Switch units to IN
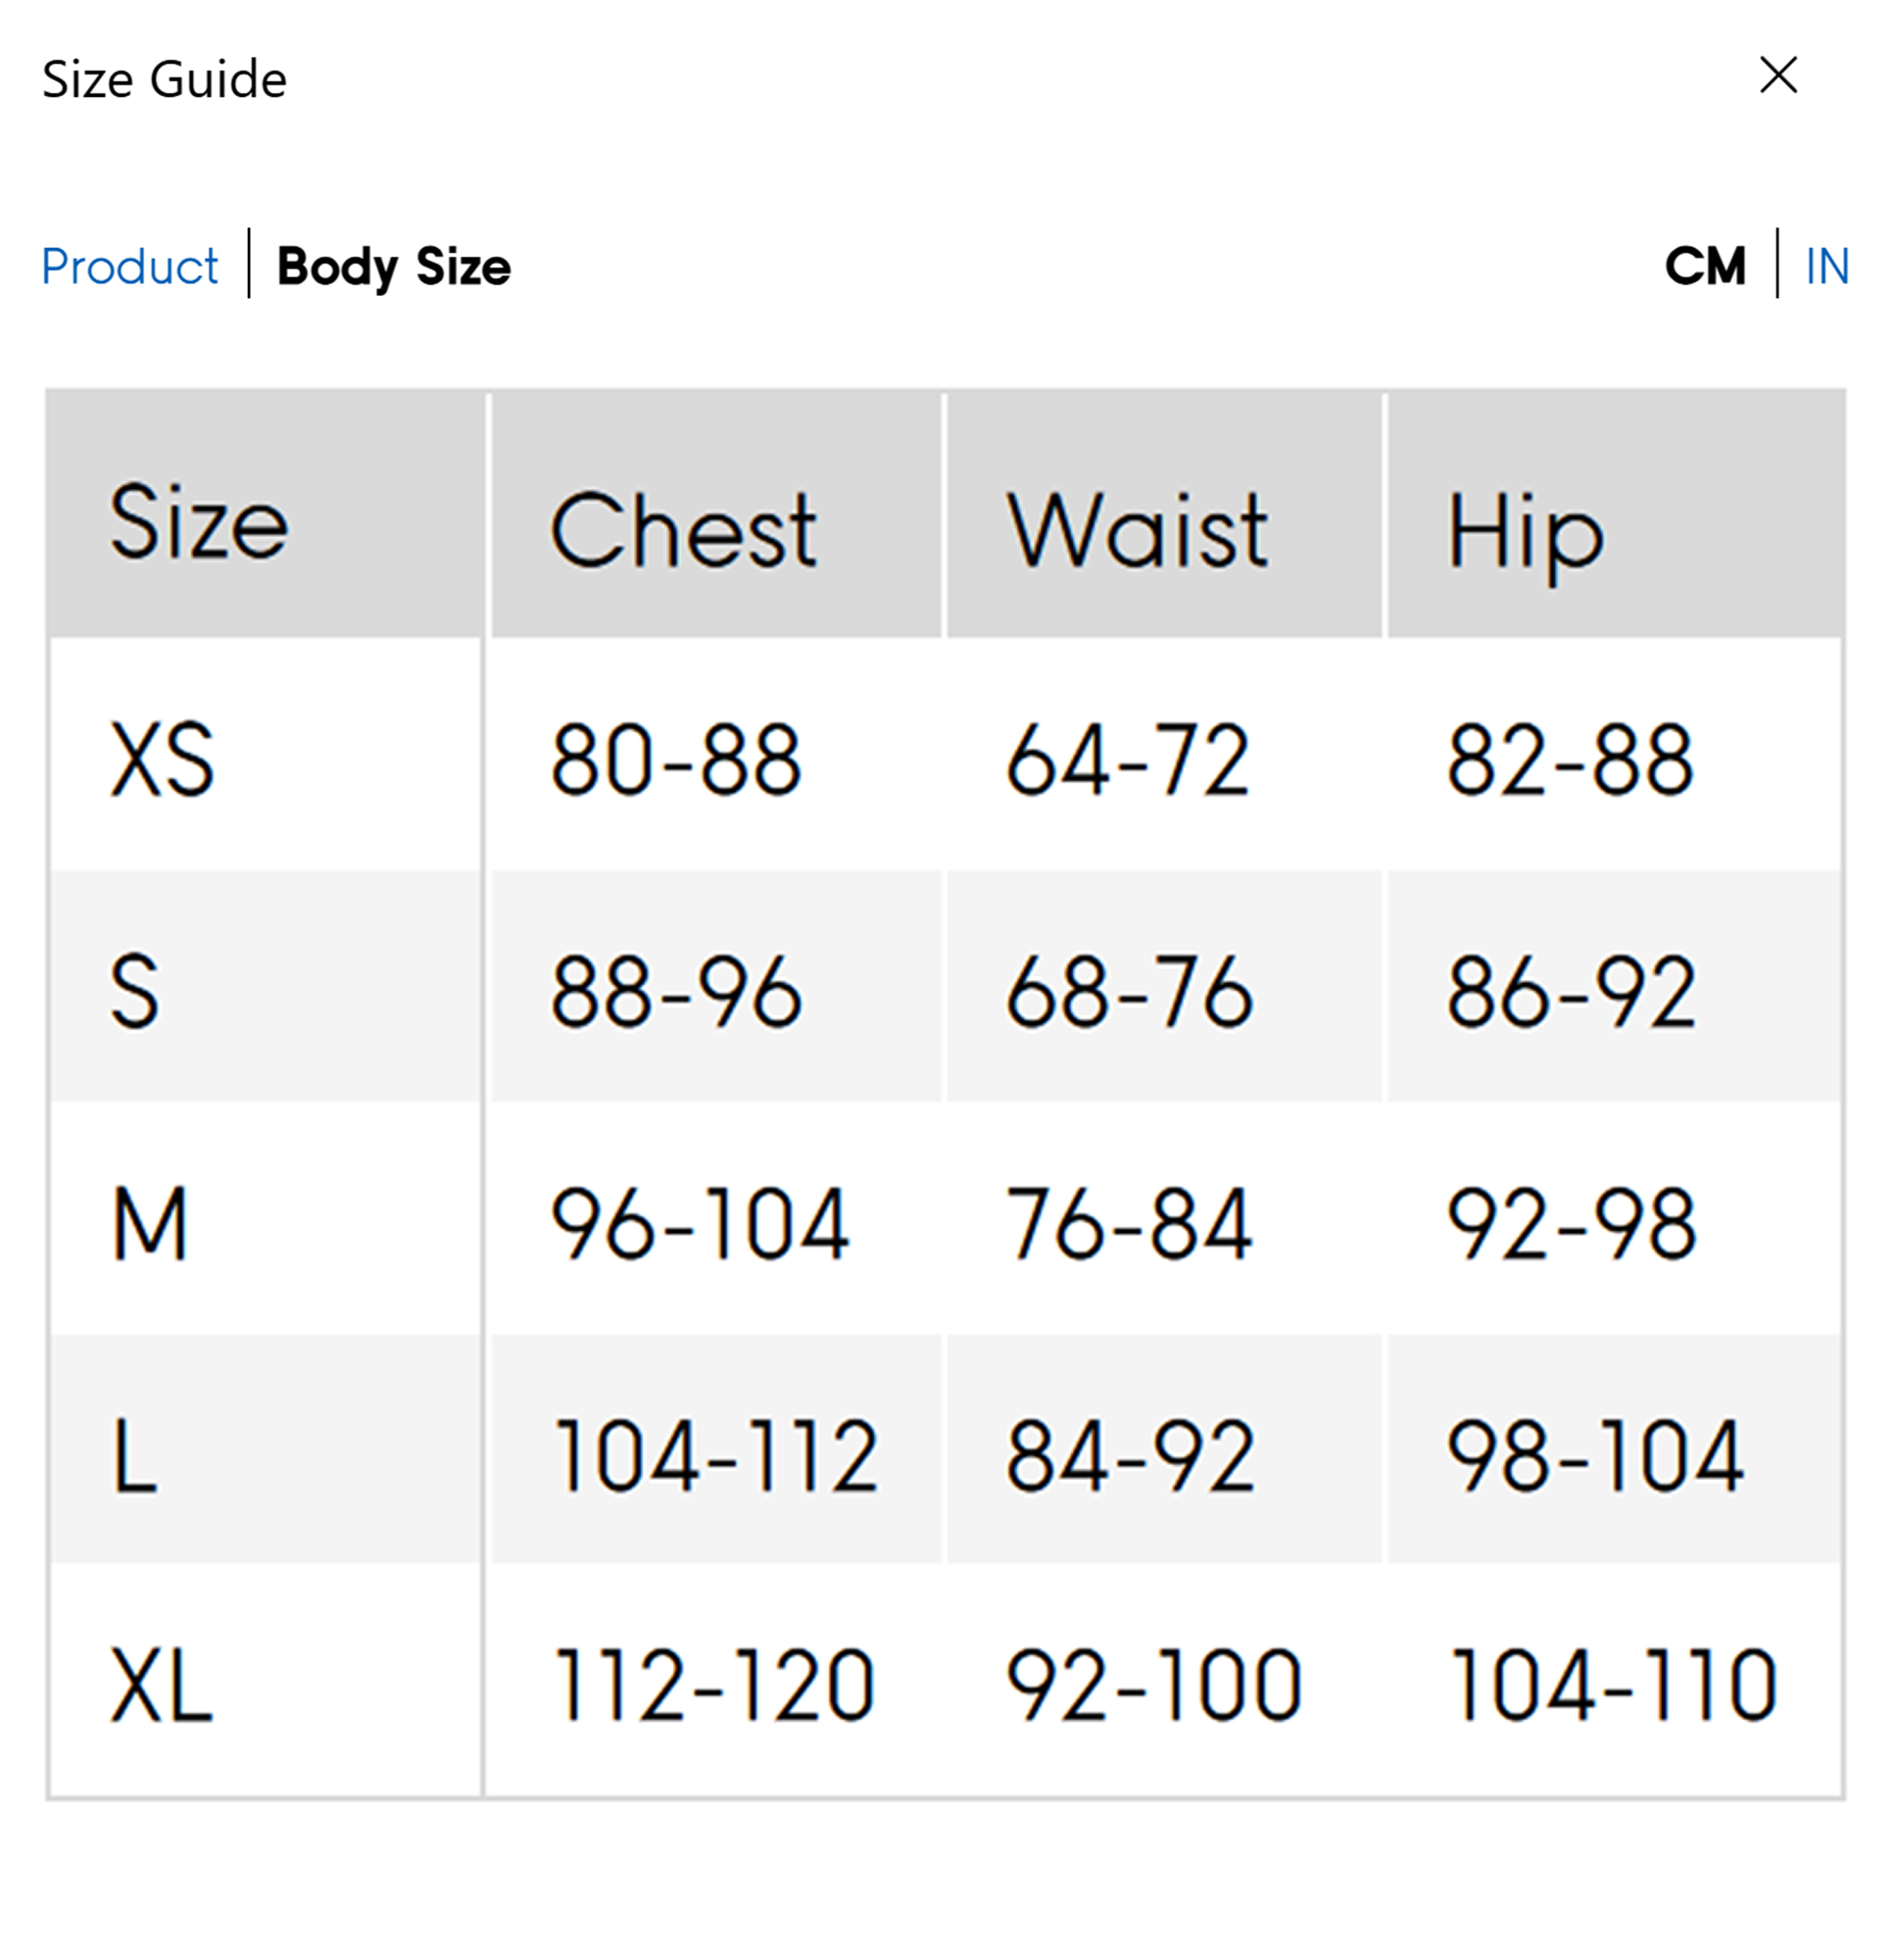The width and height of the screenshot is (1900, 1960). click(1826, 266)
